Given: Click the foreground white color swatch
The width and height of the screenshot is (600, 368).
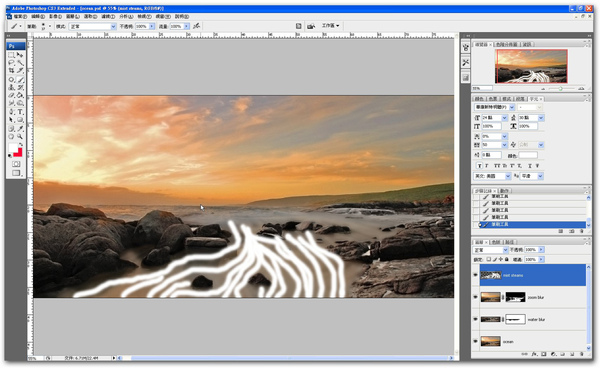Looking at the screenshot, I should [x=13, y=148].
